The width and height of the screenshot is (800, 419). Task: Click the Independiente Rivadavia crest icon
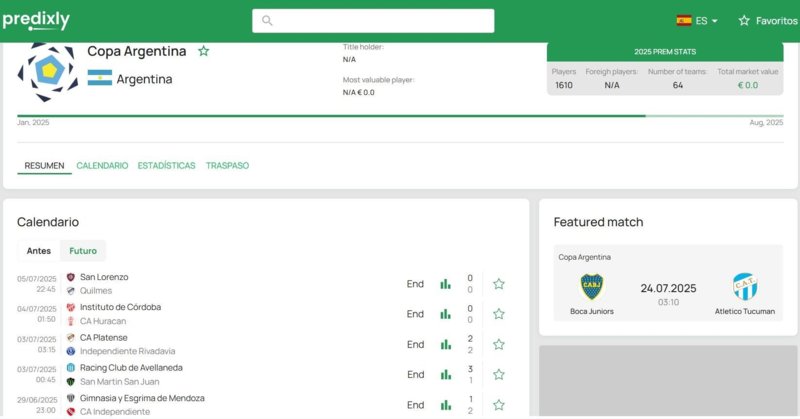tap(71, 351)
